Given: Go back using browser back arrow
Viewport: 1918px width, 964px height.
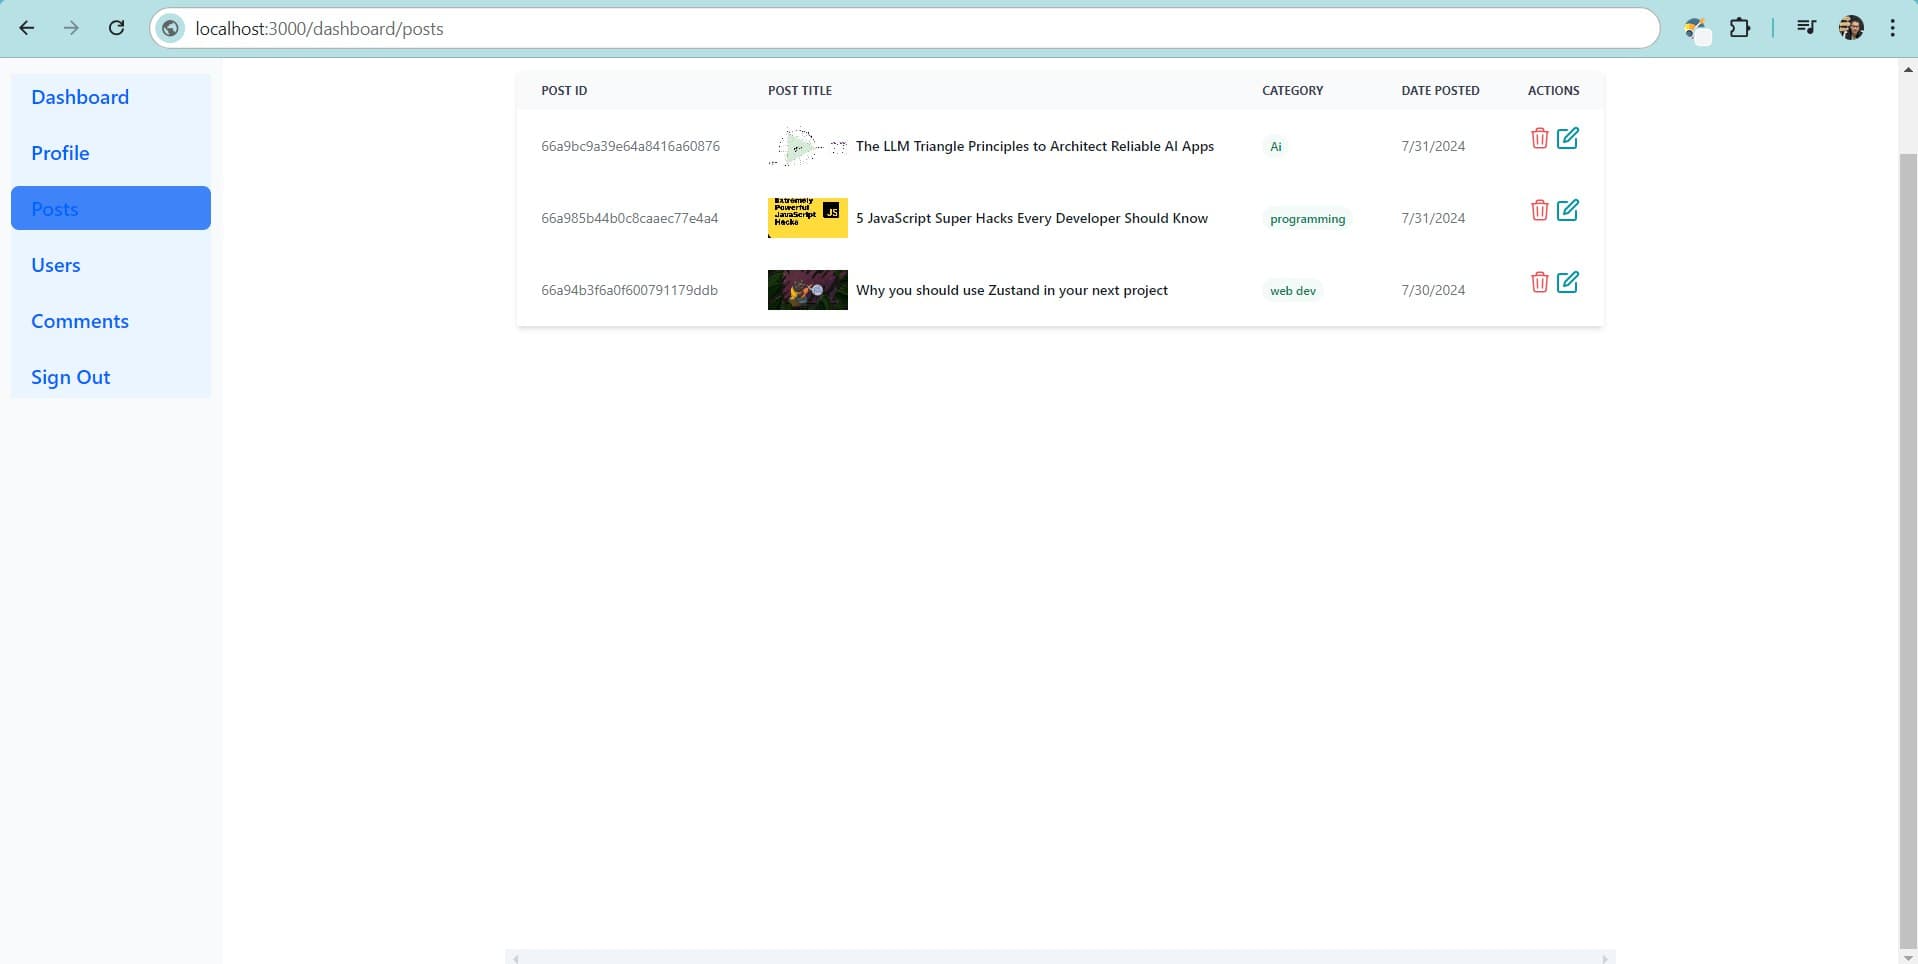Looking at the screenshot, I should tap(27, 28).
